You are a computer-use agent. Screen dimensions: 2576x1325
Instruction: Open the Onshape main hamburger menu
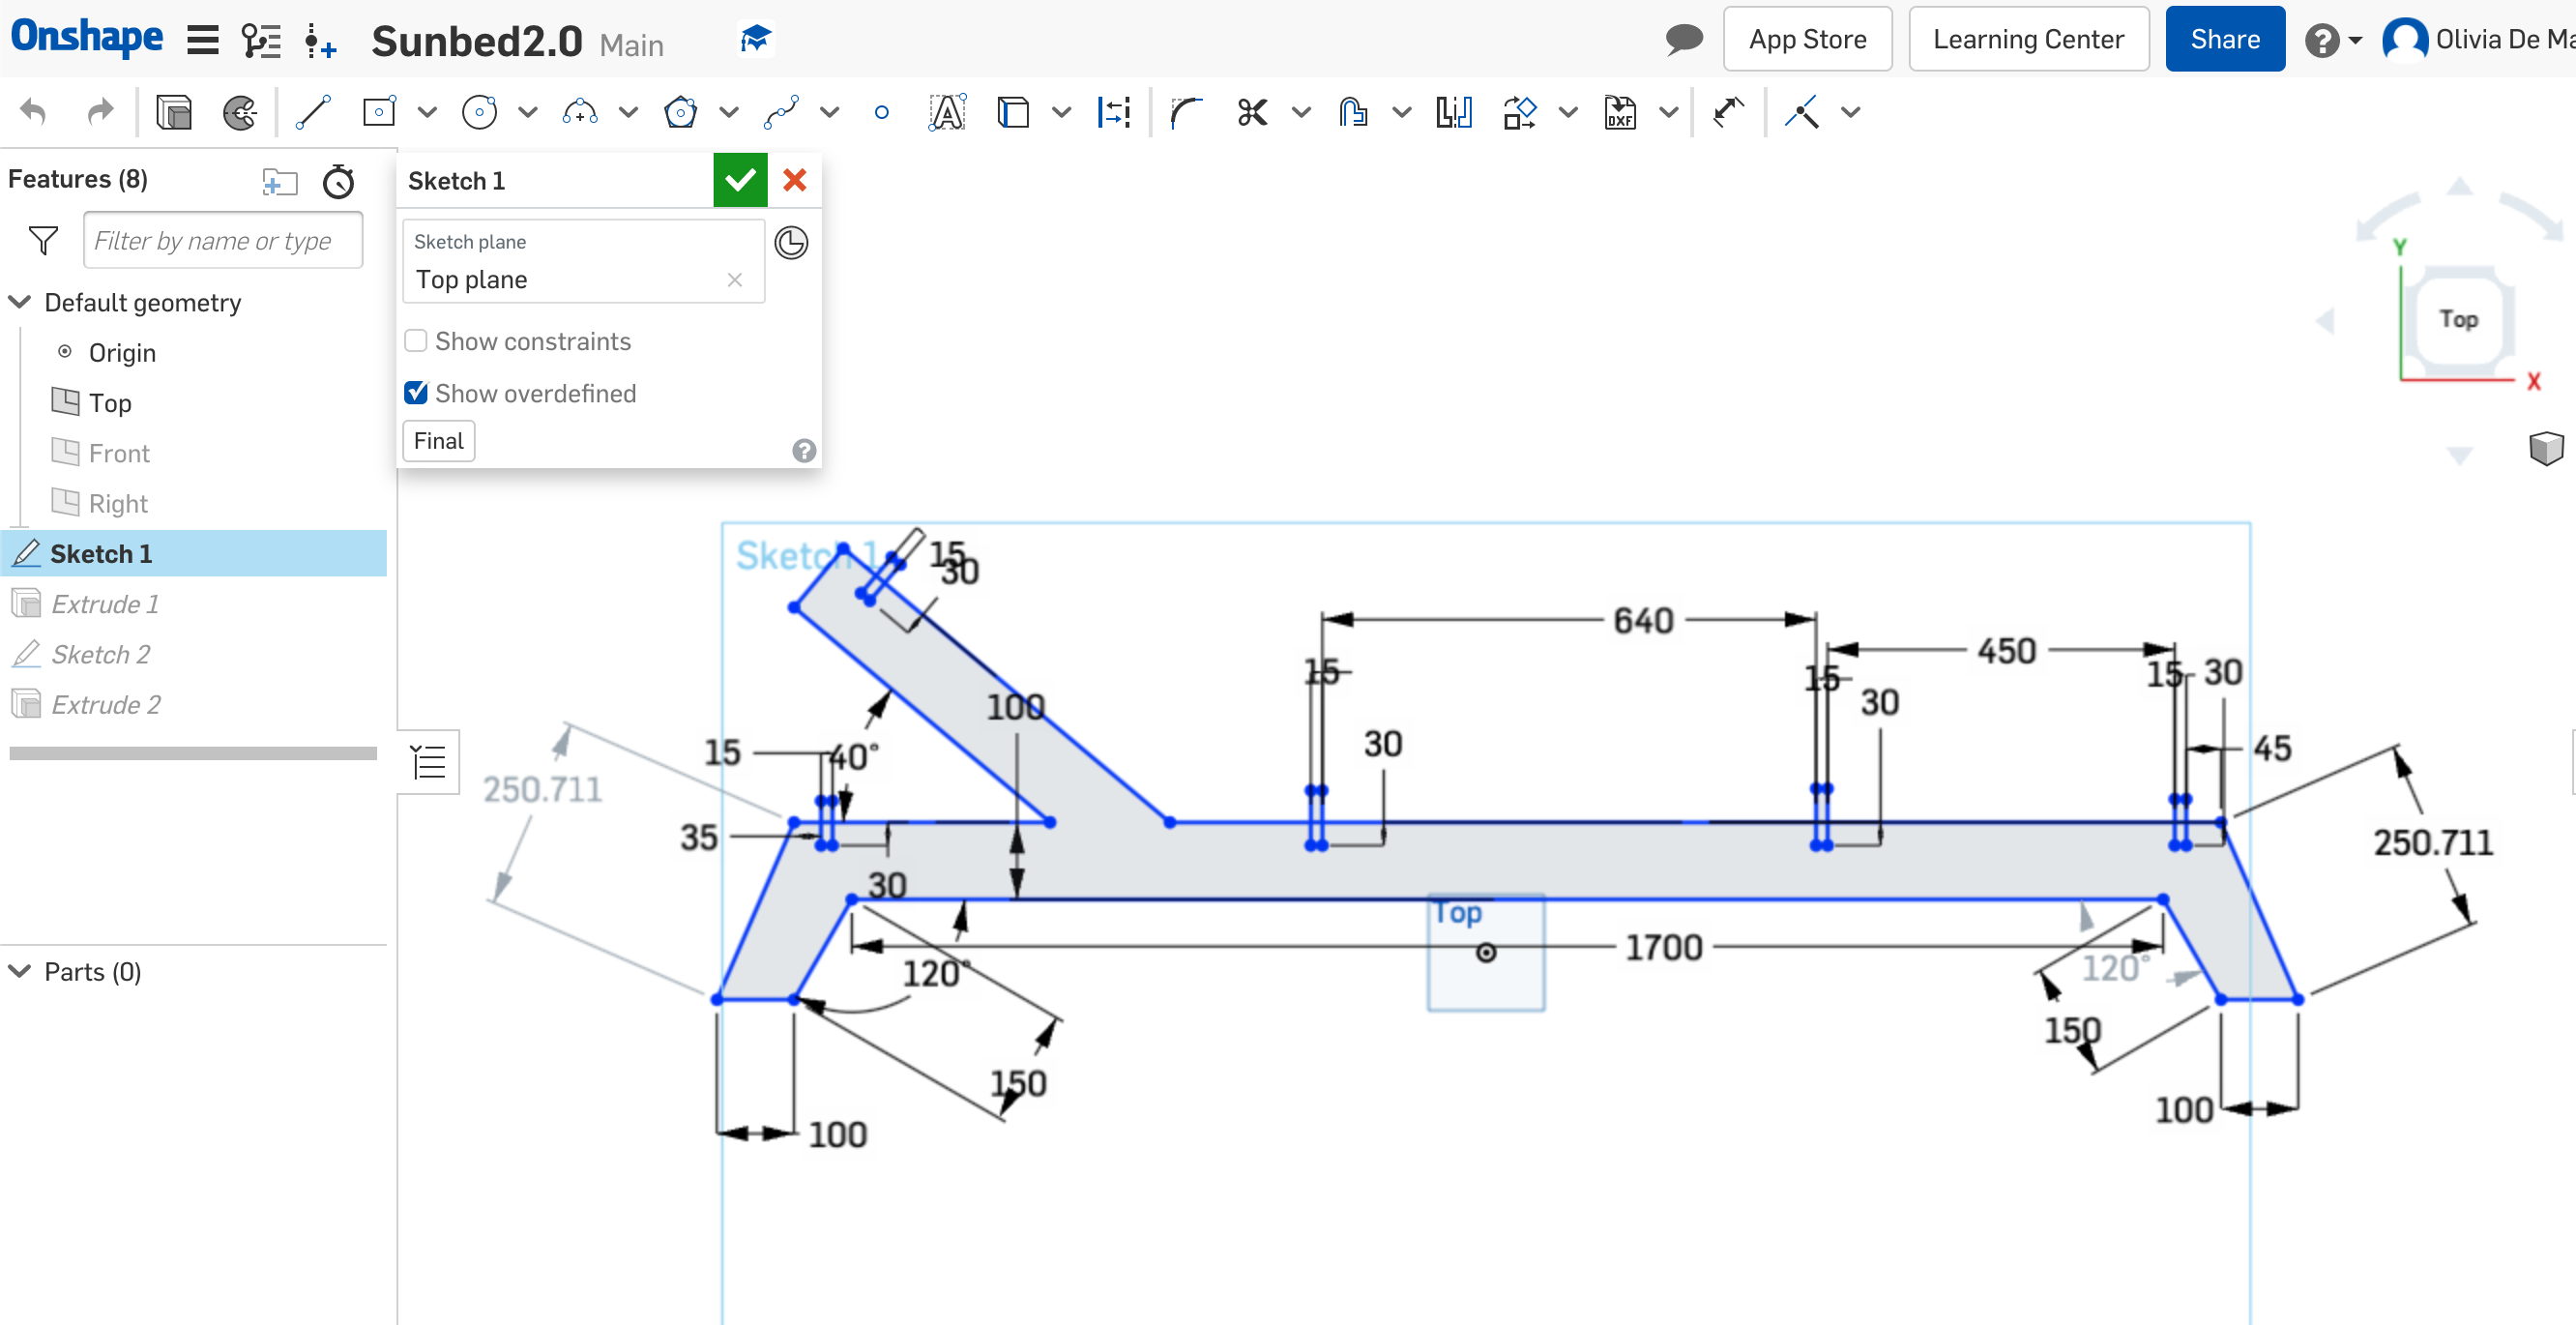coord(203,40)
